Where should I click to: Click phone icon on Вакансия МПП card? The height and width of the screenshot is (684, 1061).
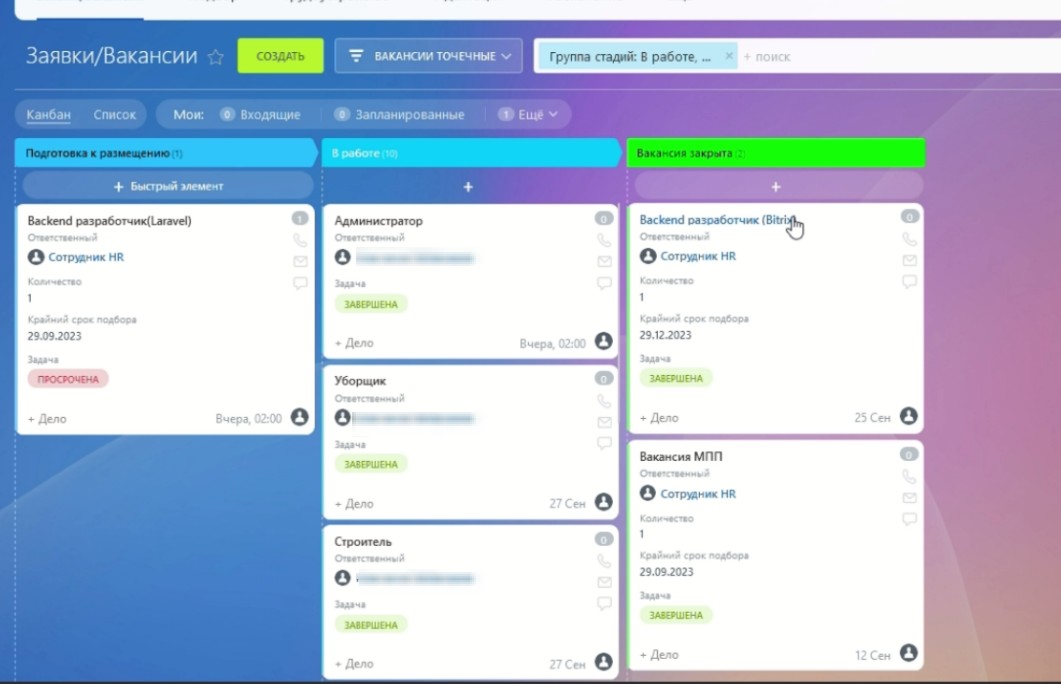(908, 477)
